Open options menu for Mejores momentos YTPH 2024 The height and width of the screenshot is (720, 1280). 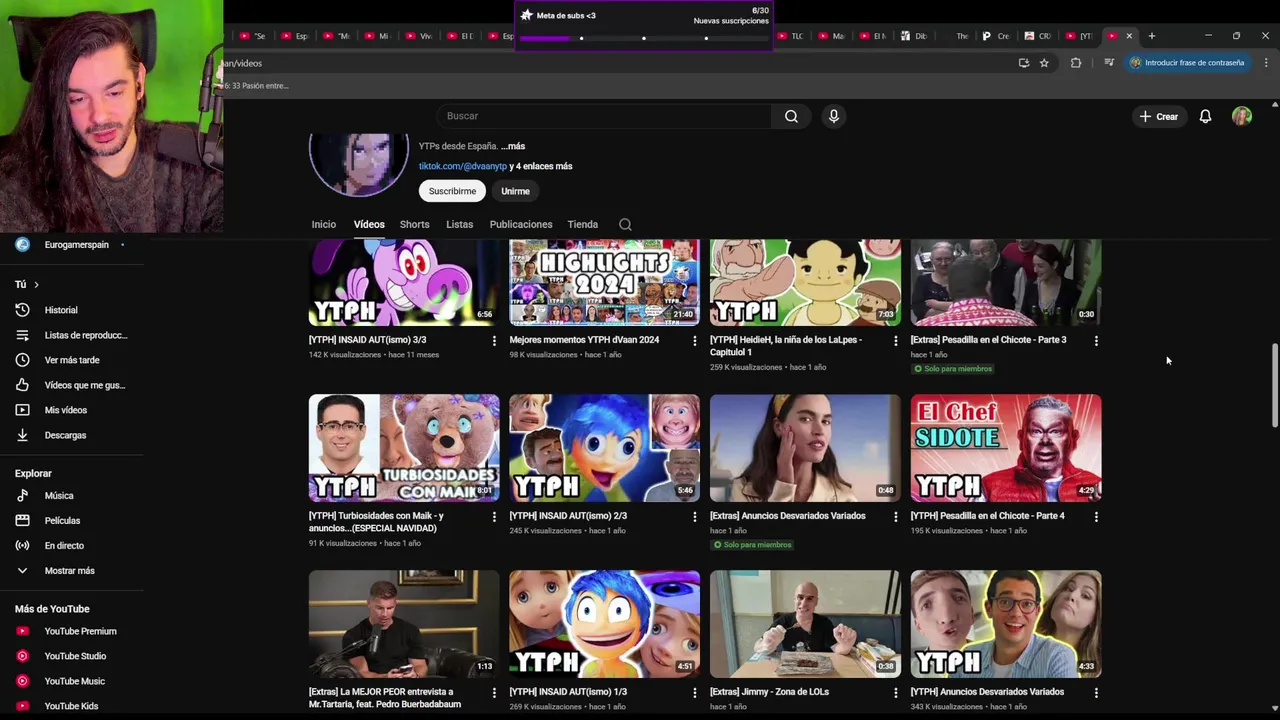pos(694,341)
